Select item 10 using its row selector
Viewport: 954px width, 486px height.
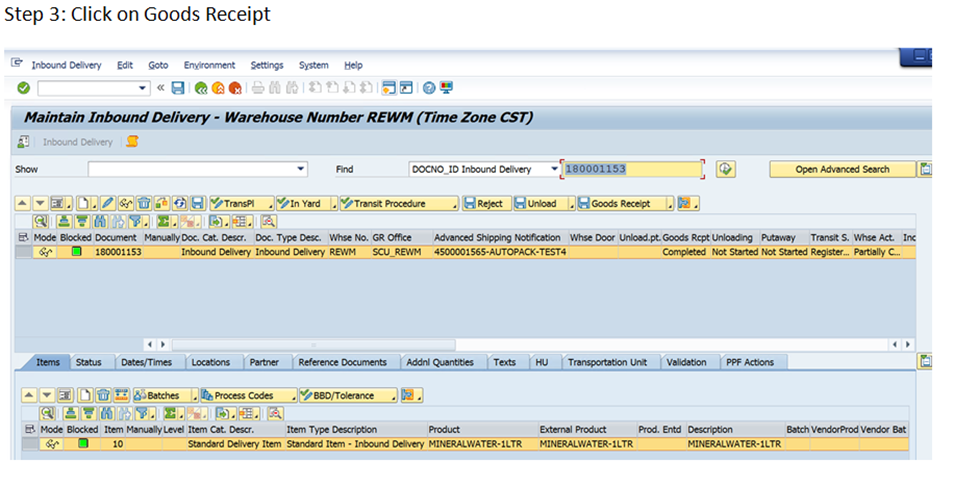pos(30,444)
